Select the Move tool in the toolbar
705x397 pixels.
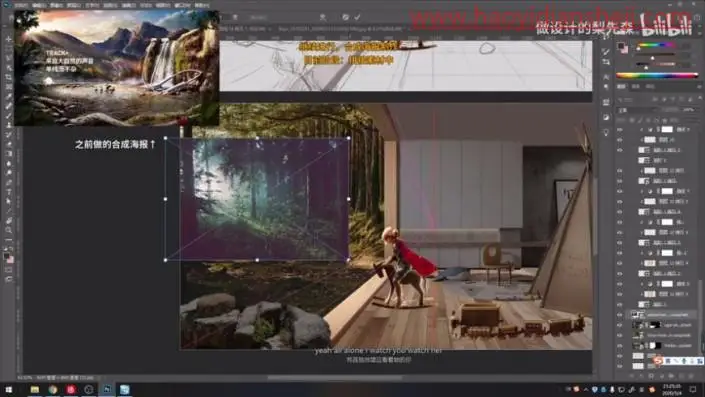(9, 40)
